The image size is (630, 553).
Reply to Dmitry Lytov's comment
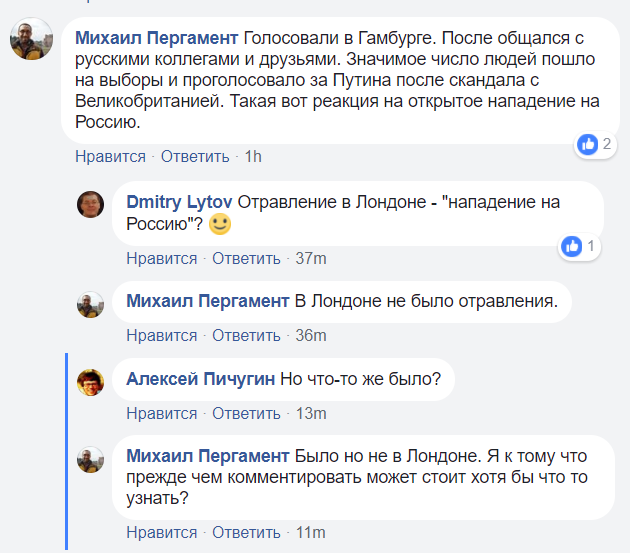coord(246,259)
